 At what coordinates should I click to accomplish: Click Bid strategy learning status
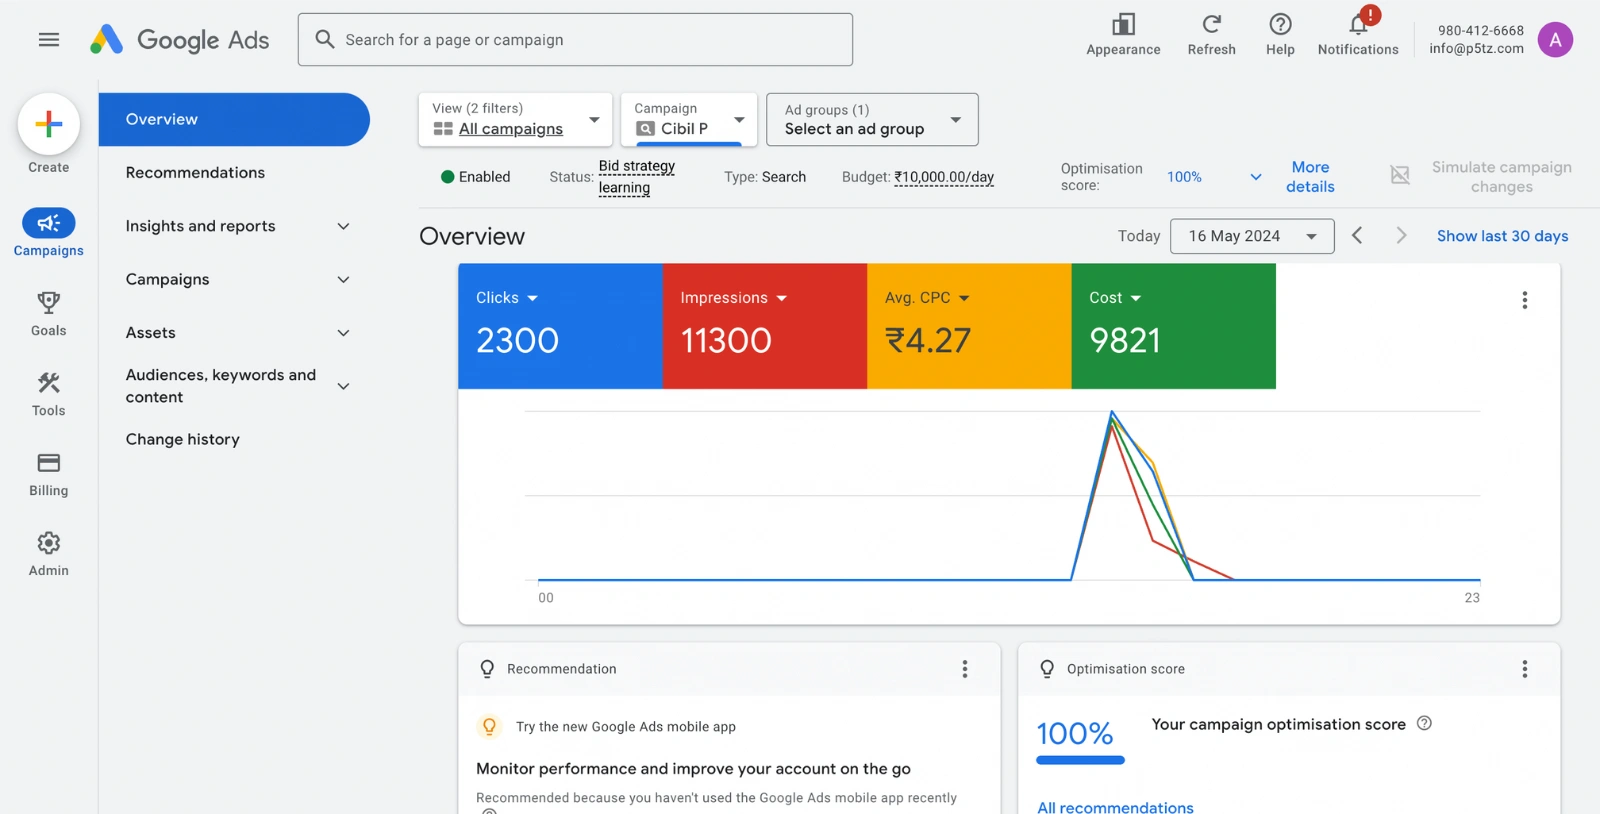coord(637,177)
